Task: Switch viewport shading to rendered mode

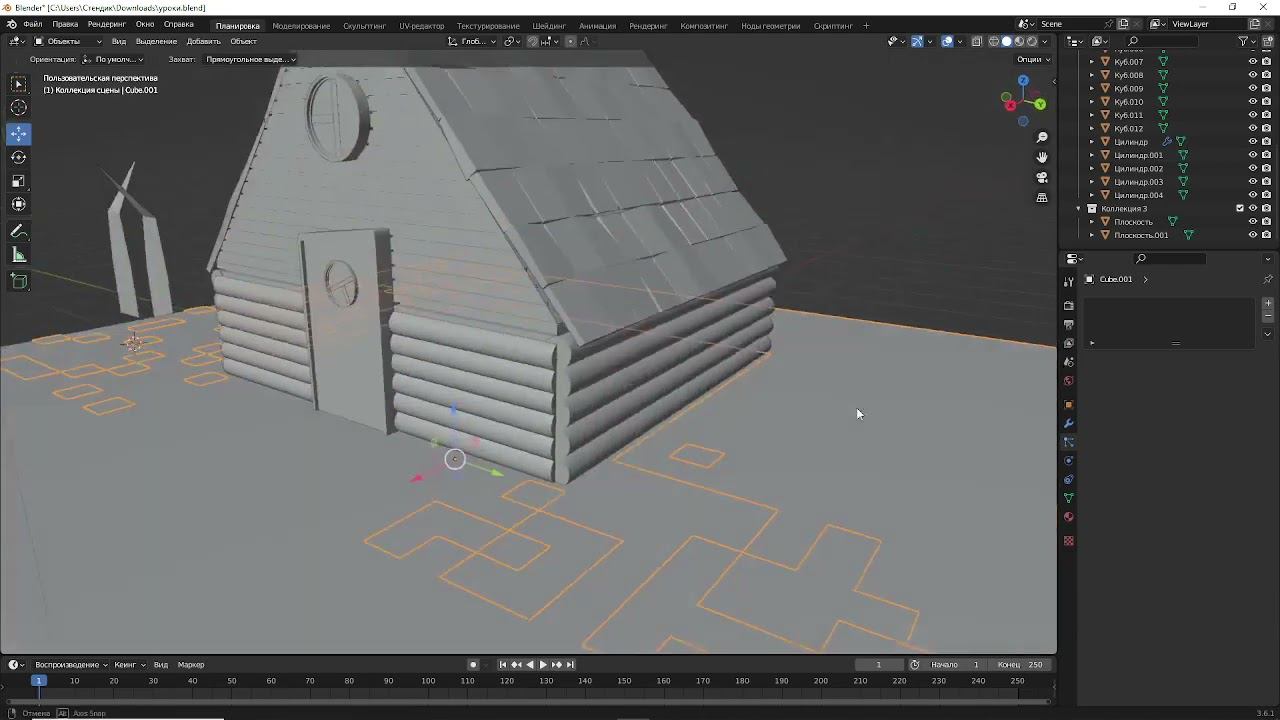Action: 1033,41
